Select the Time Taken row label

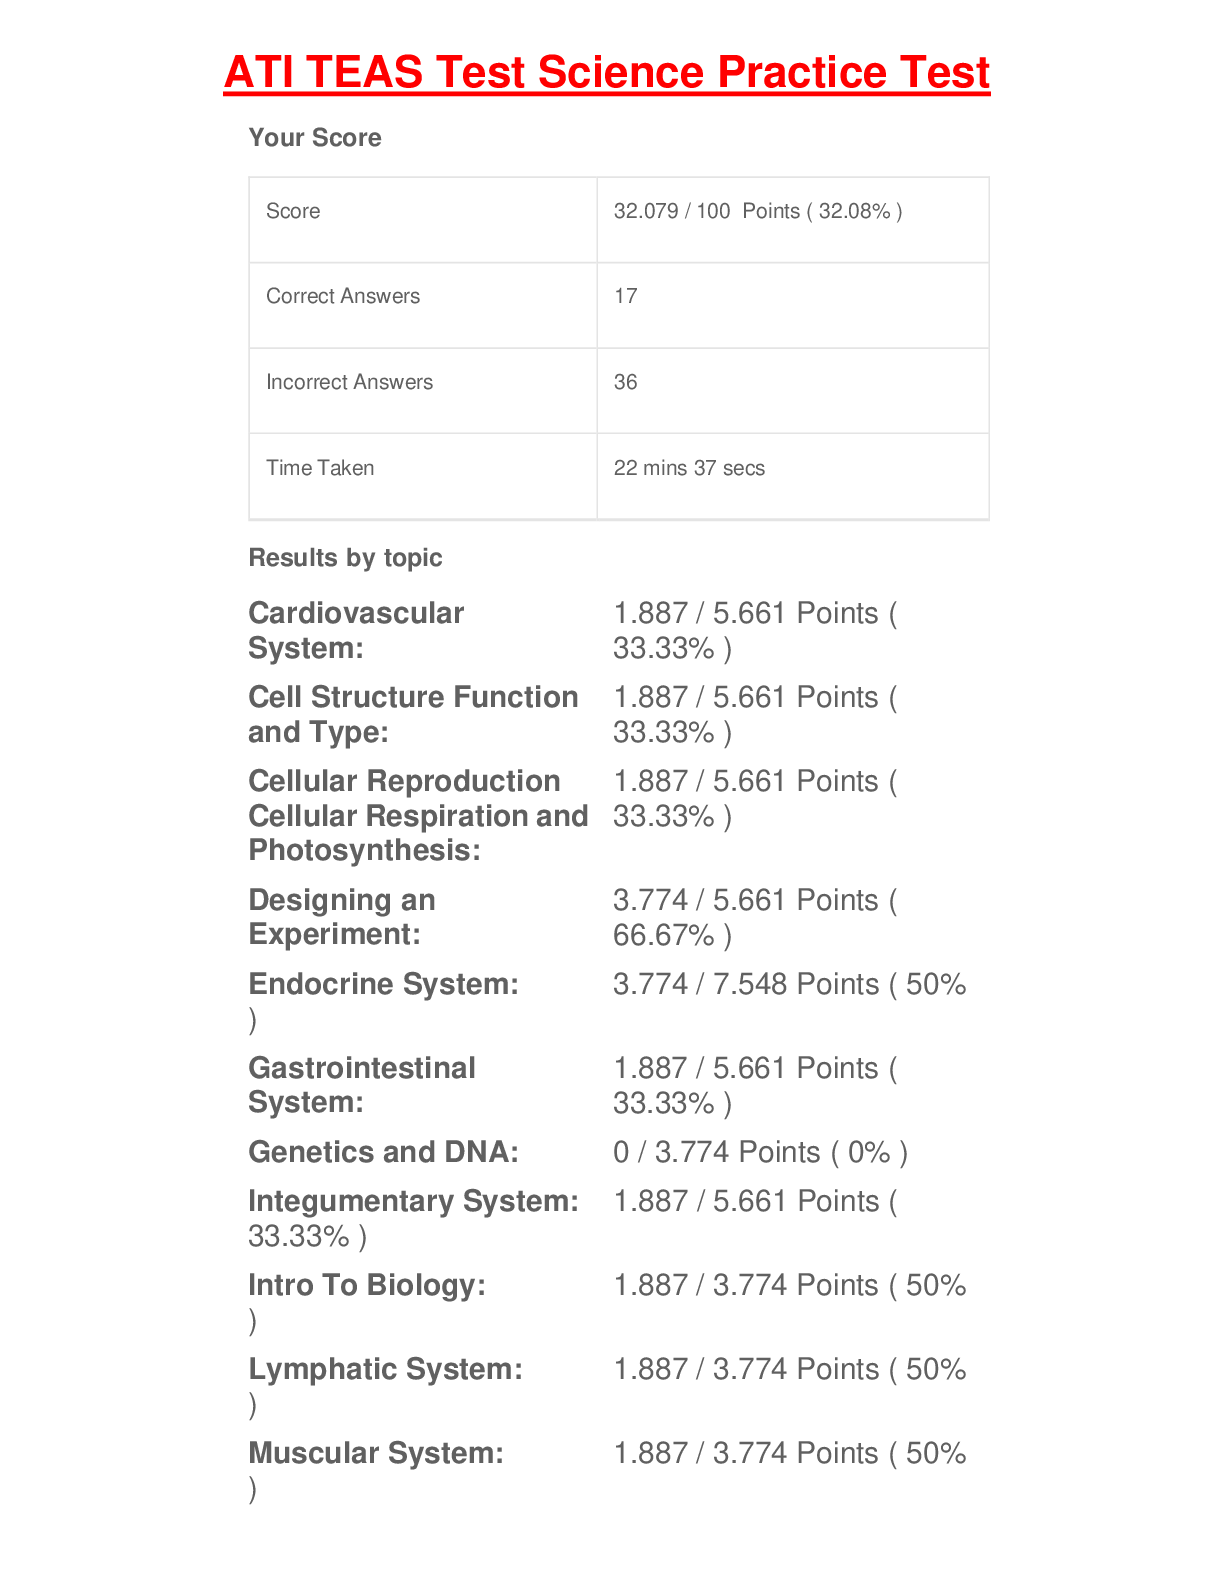click(x=320, y=468)
